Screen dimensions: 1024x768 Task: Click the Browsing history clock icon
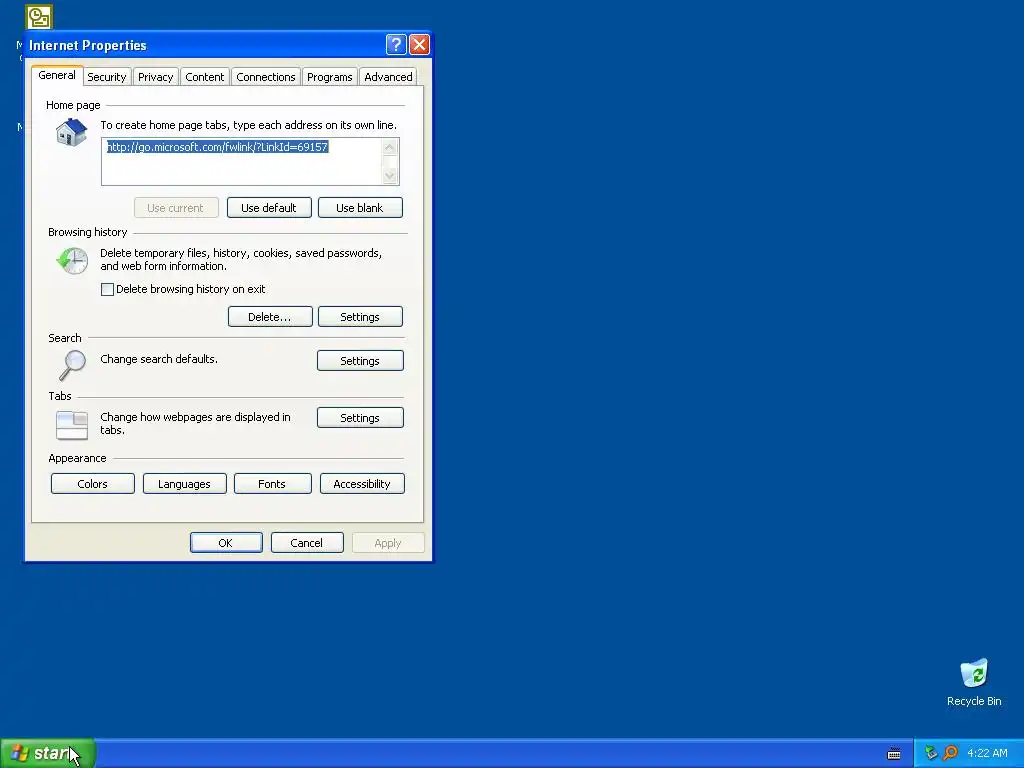click(x=72, y=261)
